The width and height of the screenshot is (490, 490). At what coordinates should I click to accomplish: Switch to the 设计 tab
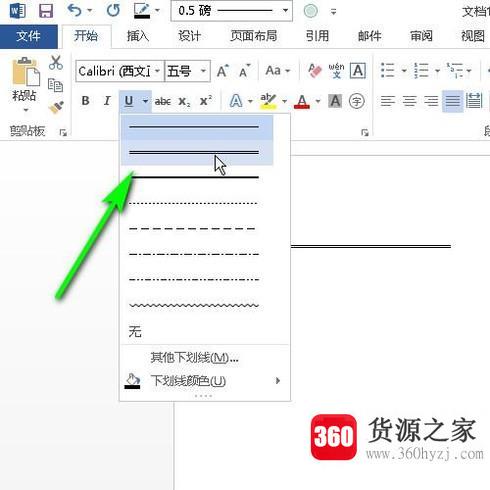point(189,36)
